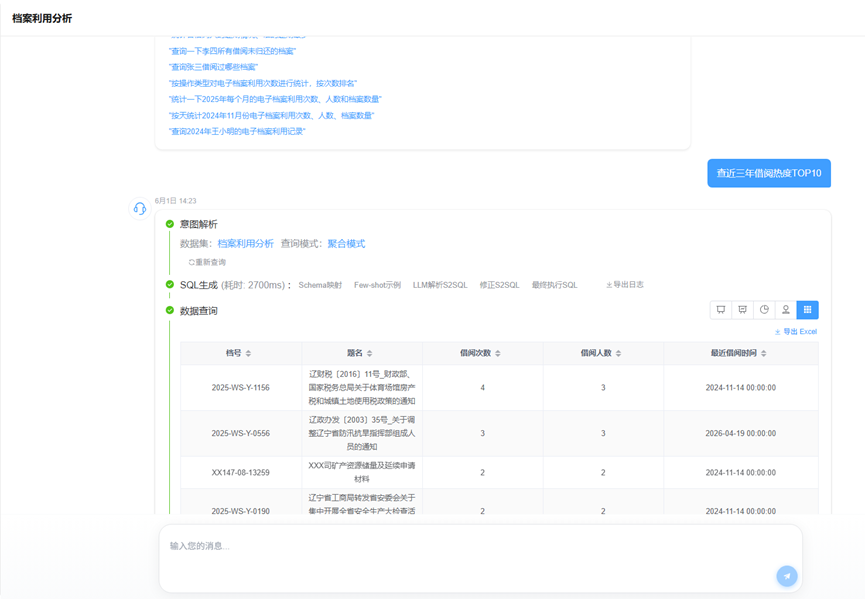
Task: Click 重新查询 to rerun the query
Action: click(x=207, y=262)
